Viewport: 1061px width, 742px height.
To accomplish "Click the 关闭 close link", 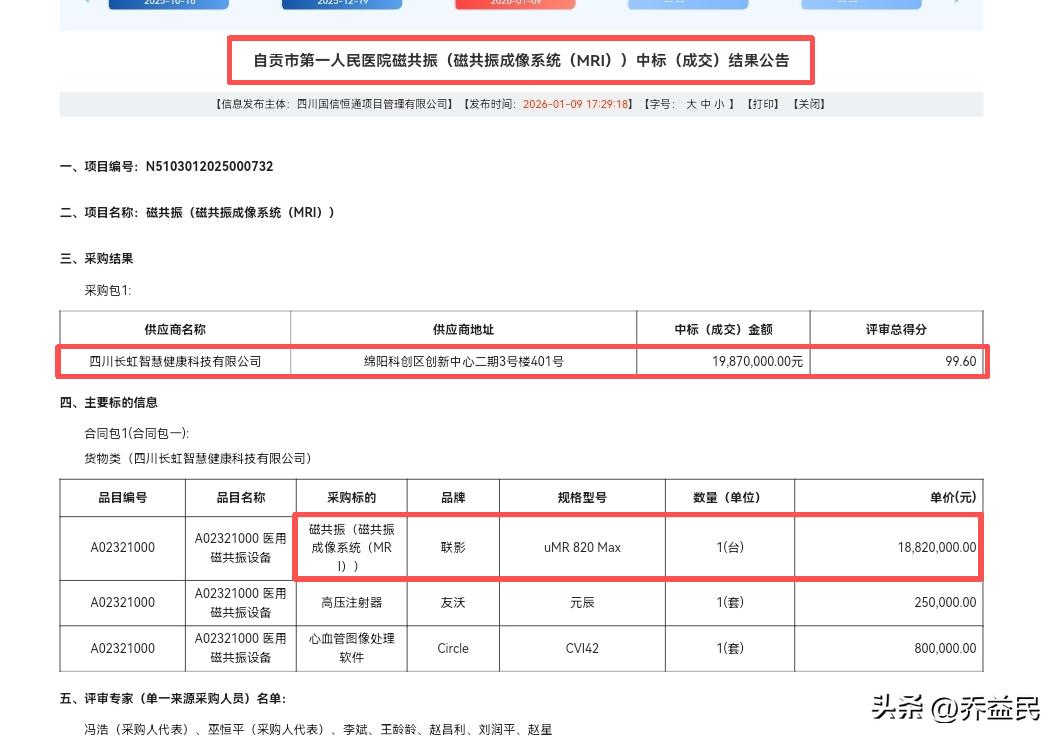I will pyautogui.click(x=809, y=104).
